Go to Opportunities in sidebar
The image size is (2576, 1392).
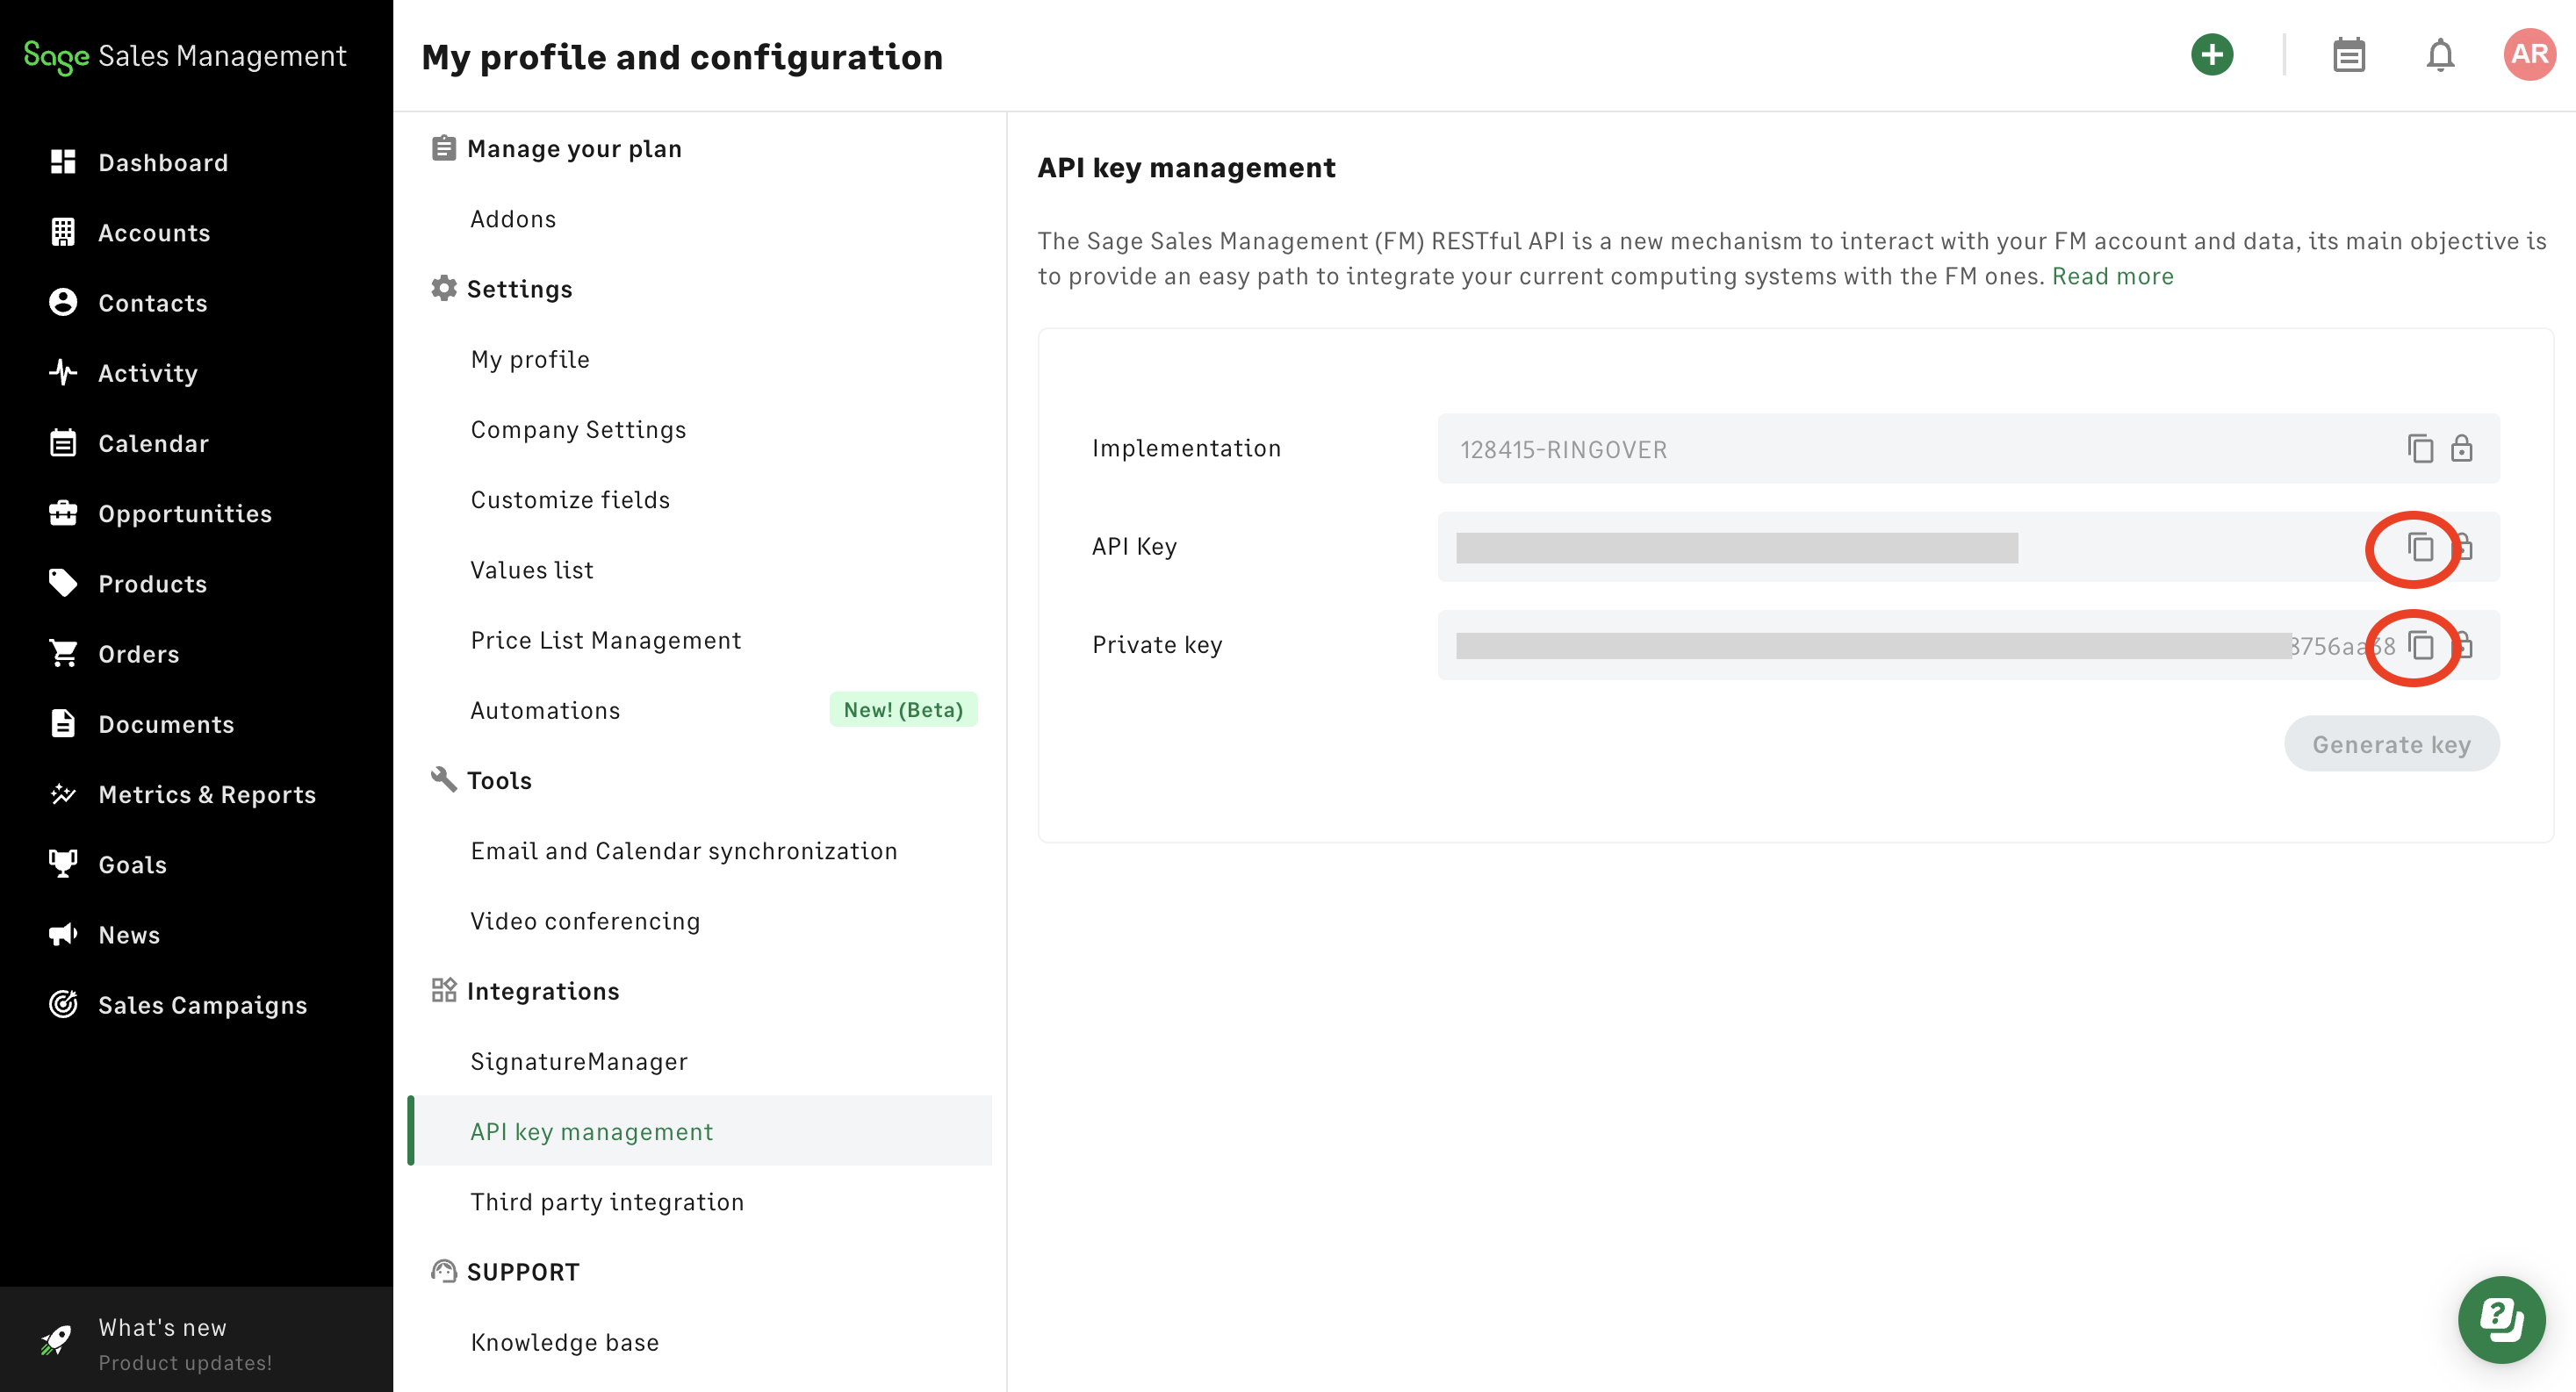point(184,513)
